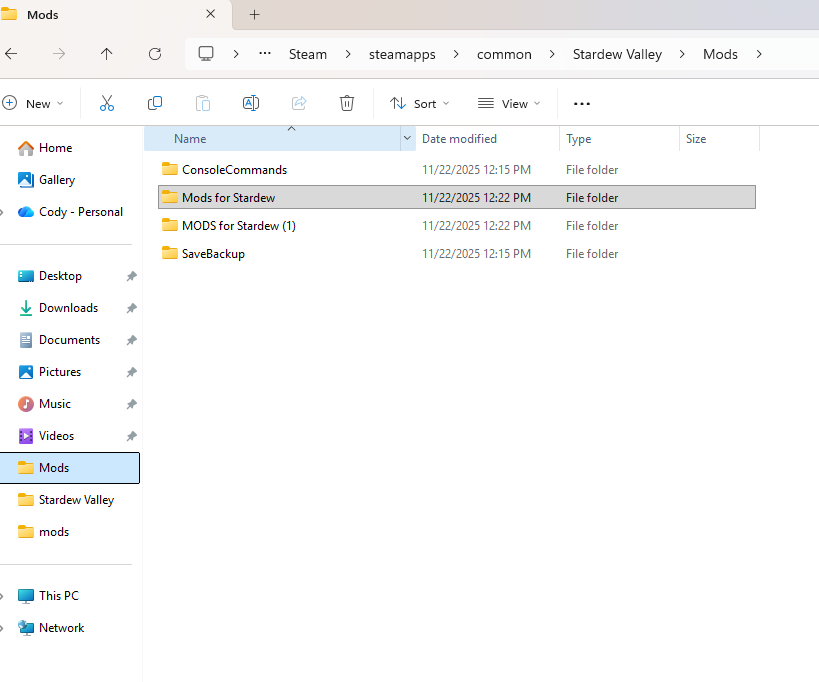Delete selection using trash icon

click(x=347, y=103)
